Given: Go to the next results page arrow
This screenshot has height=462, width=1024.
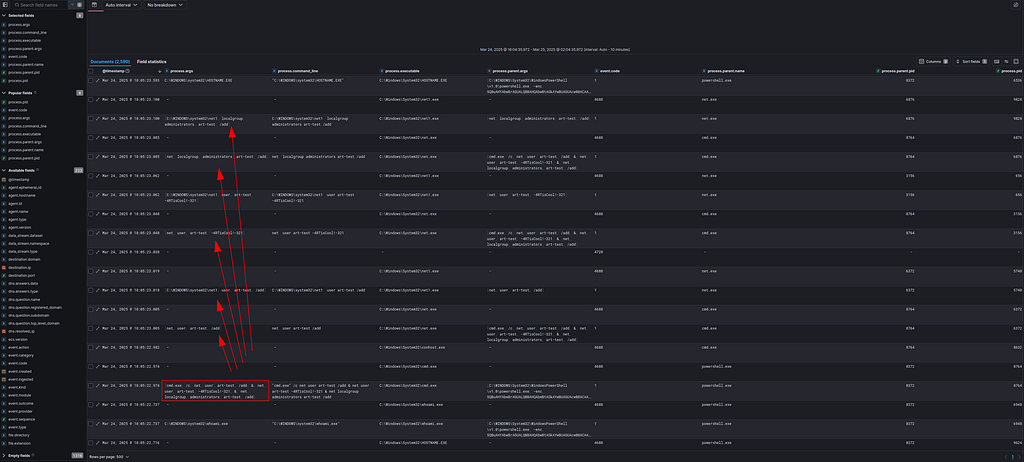Looking at the screenshot, I should (1019, 457).
